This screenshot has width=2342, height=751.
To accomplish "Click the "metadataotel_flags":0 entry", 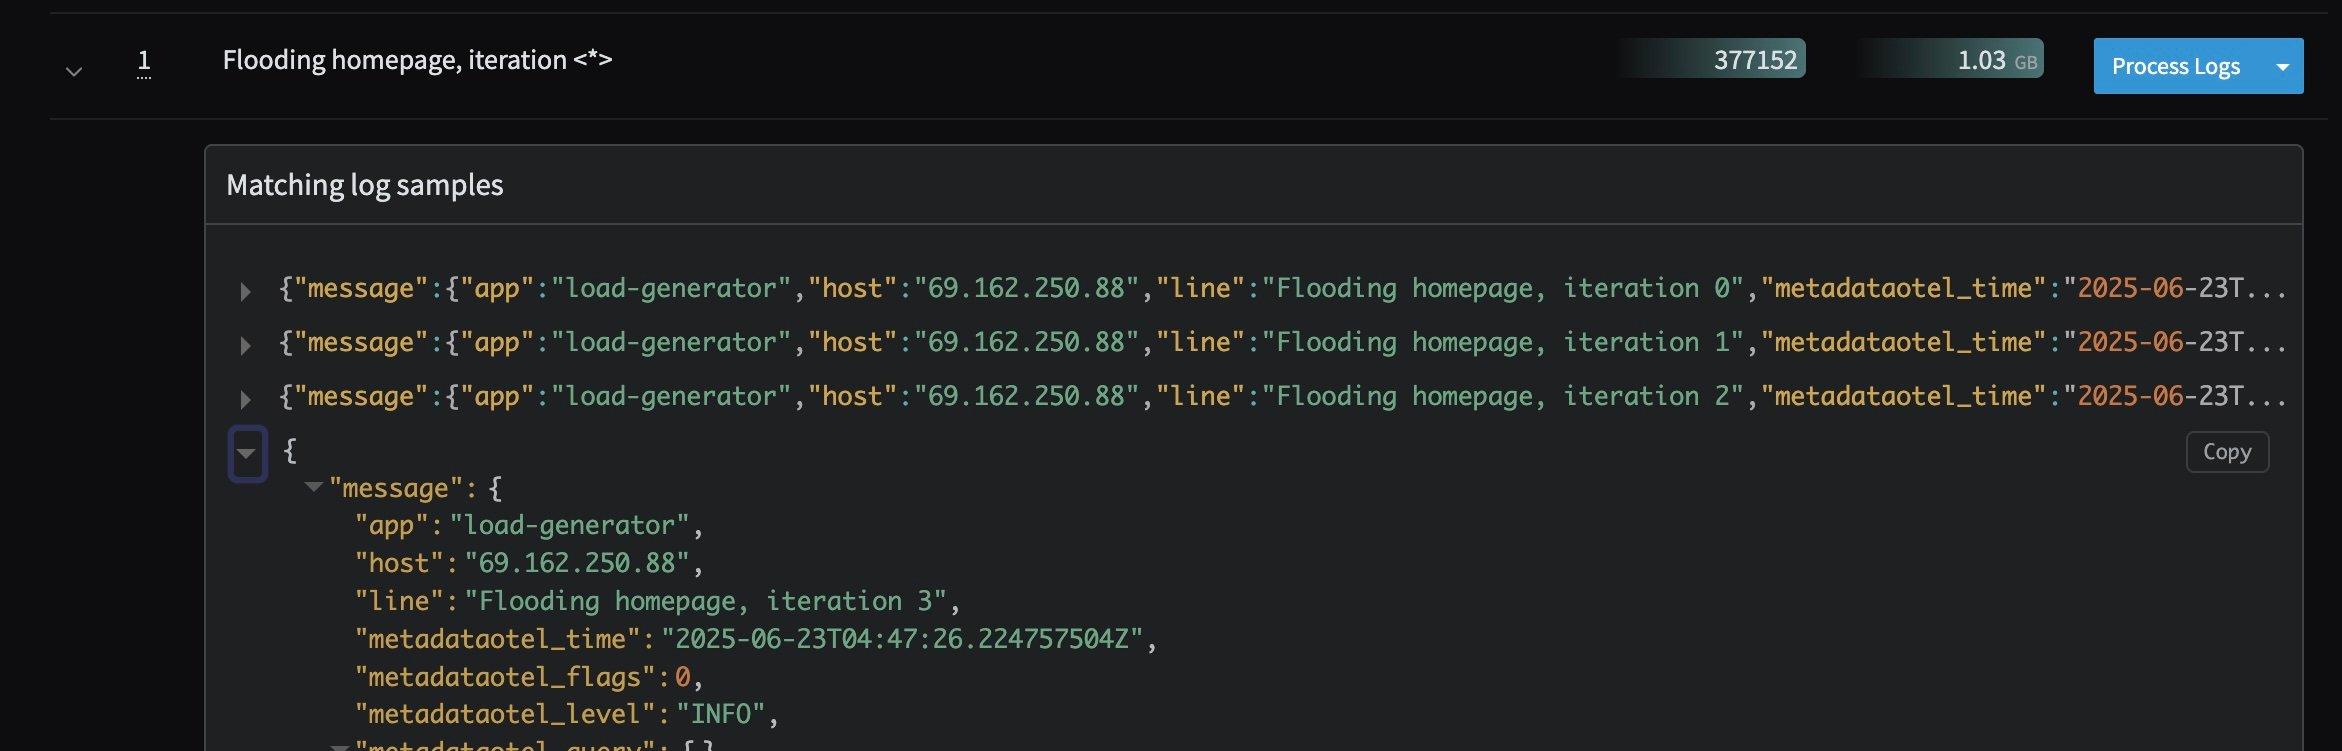I will (529, 677).
